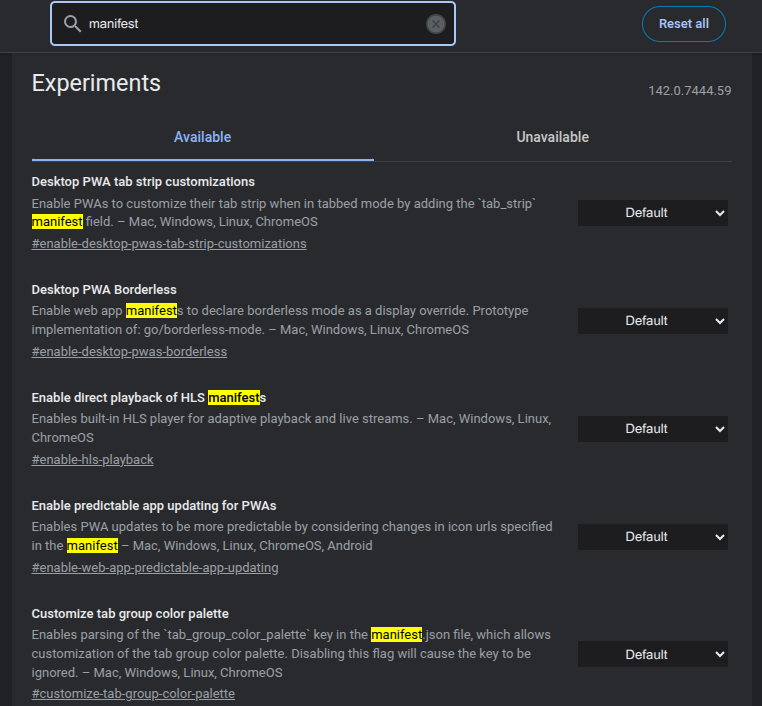The height and width of the screenshot is (706, 762).
Task: Open the #enable-desktop-pwas-borderless anchor link
Action: tap(129, 352)
